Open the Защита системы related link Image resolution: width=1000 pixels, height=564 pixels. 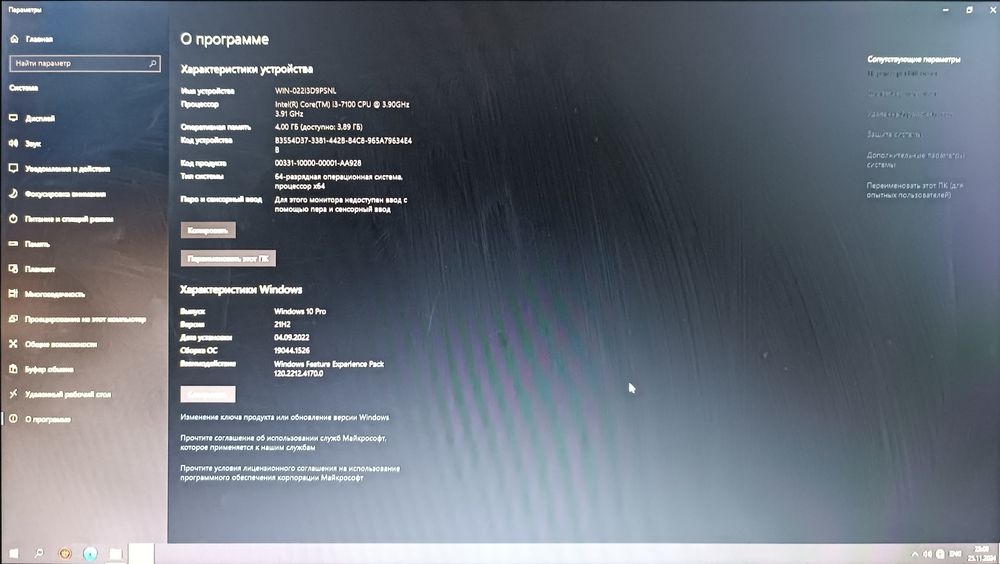pos(893,134)
